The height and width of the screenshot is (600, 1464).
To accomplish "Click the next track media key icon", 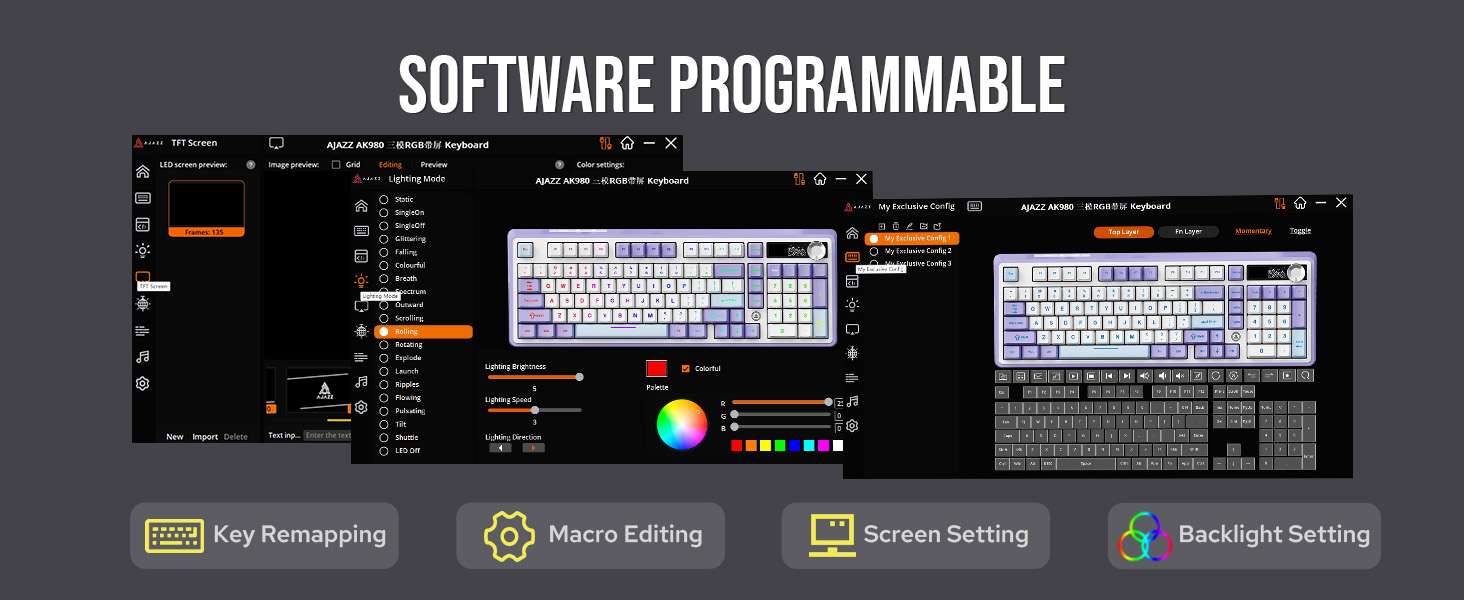I will 1127,376.
